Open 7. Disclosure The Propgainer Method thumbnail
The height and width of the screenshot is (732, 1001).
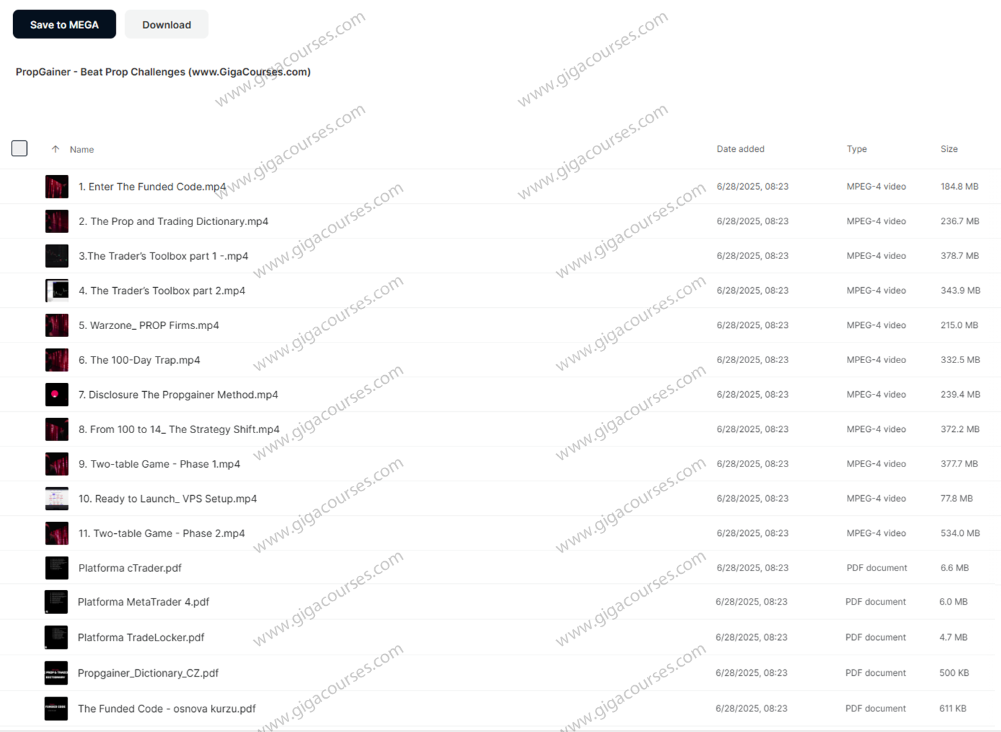(x=57, y=394)
